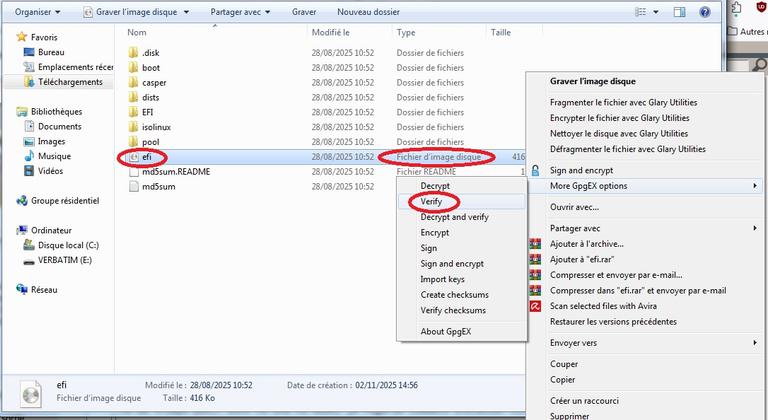Open Disque local (C:) drive icon
The width and height of the screenshot is (768, 420).
[x=29, y=245]
